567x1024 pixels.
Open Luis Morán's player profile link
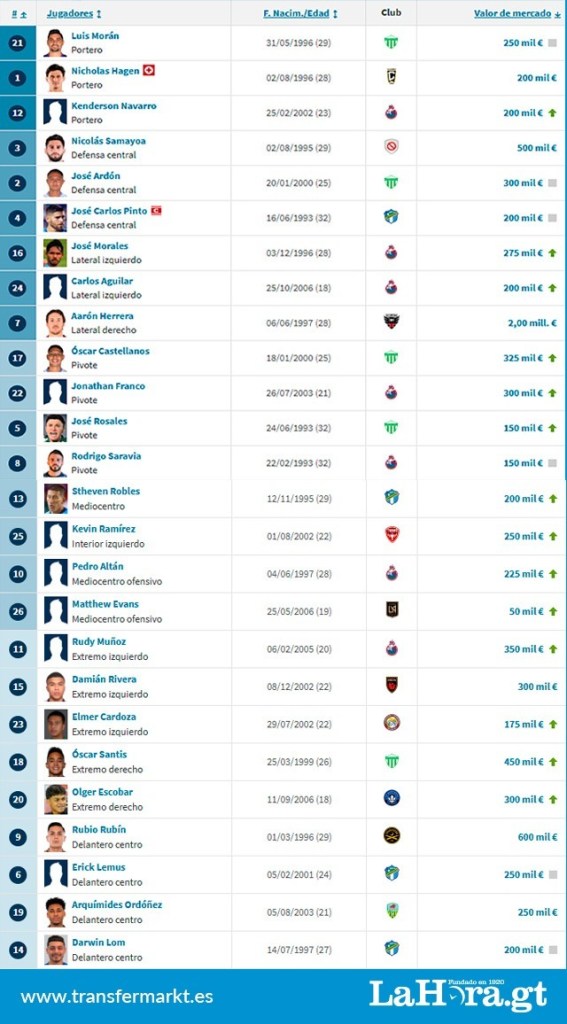(95, 36)
